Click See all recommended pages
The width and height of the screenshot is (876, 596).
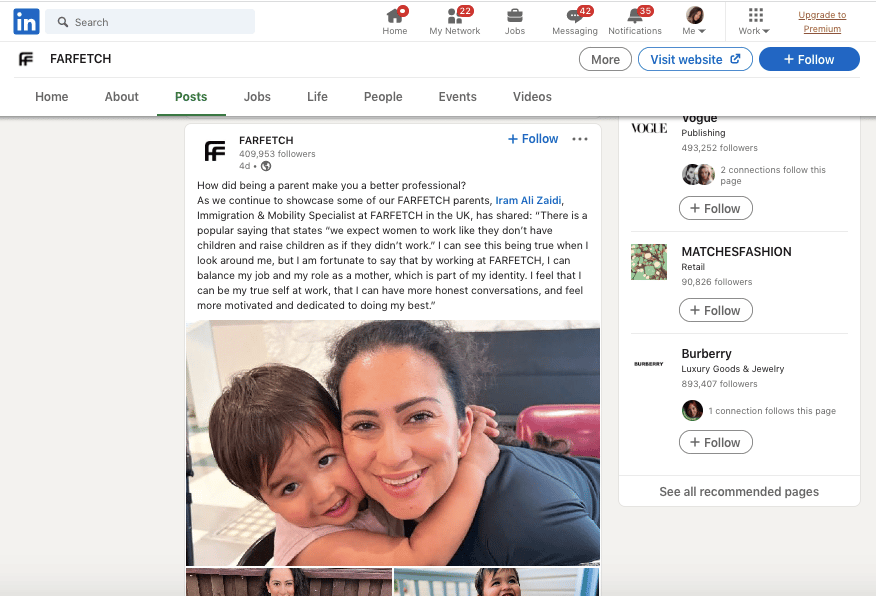tap(739, 492)
